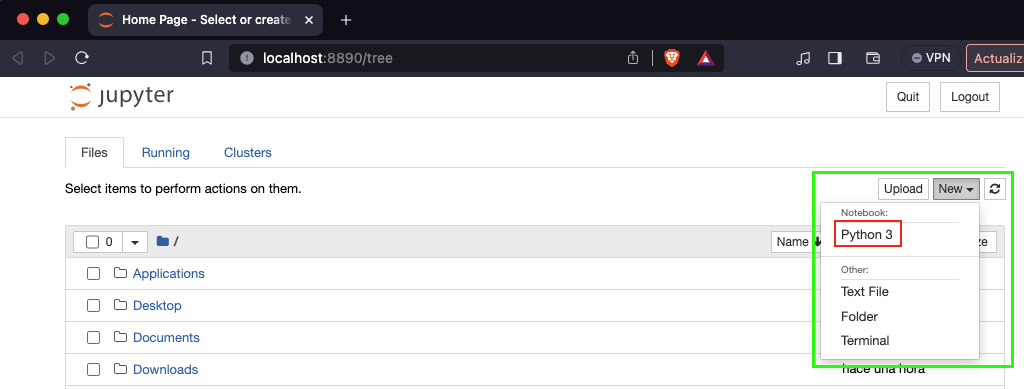Open the share icon in address bar

(632, 58)
